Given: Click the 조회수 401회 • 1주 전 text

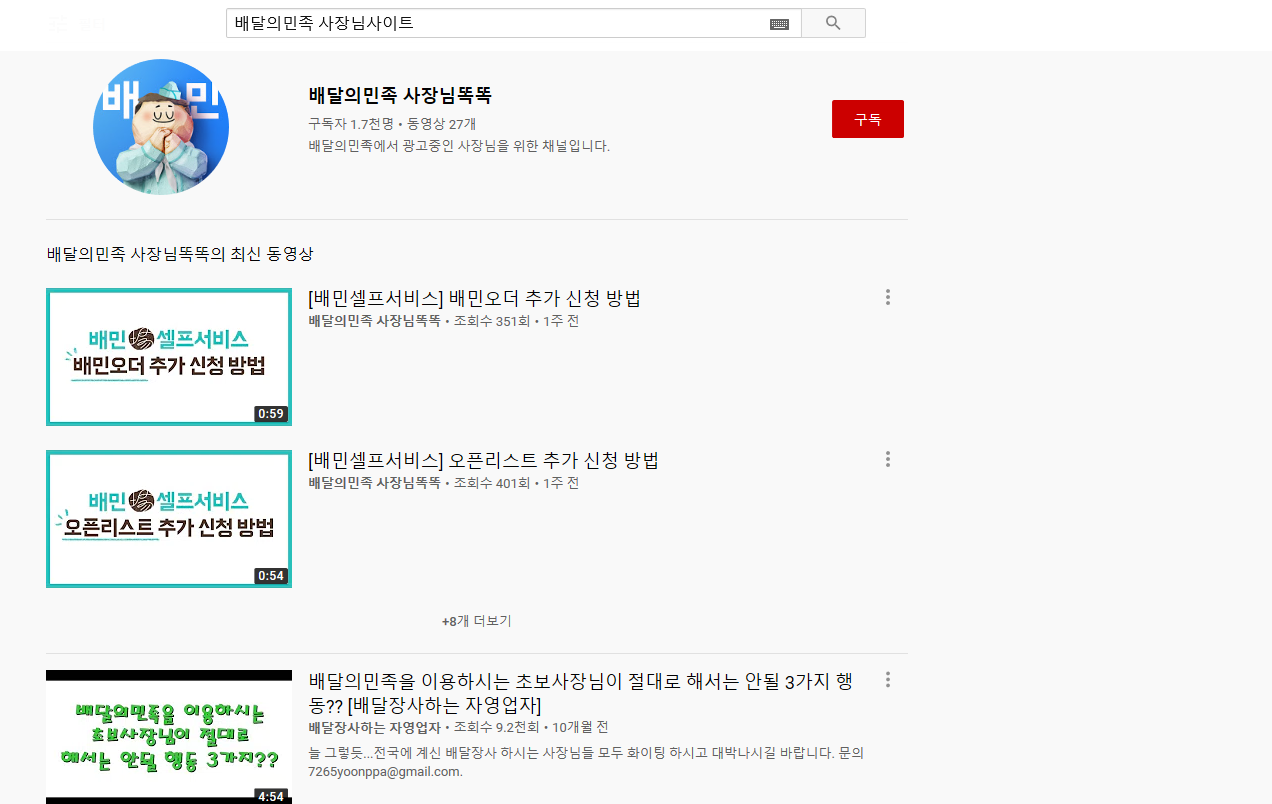Looking at the screenshot, I should pos(516,483).
